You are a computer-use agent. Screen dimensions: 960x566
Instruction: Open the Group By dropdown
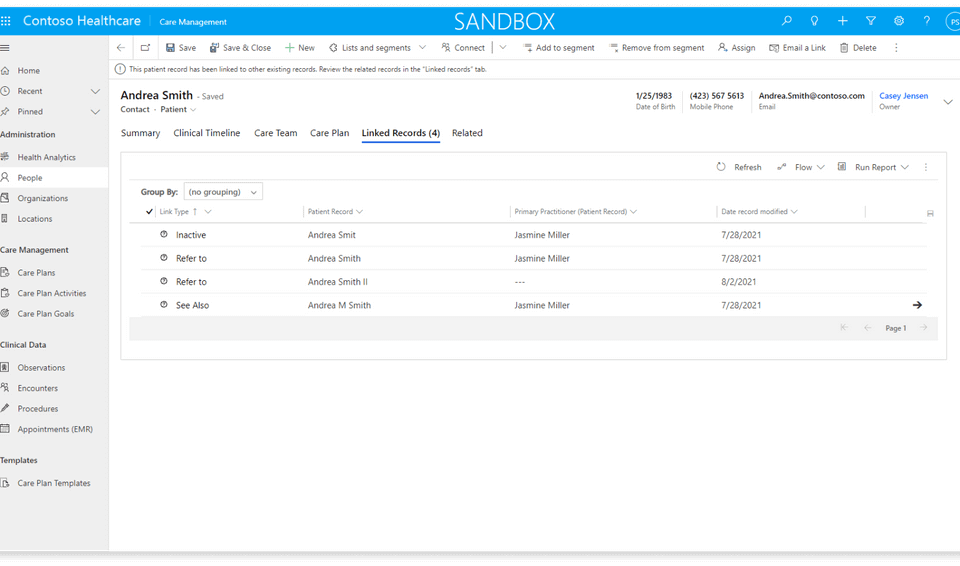[223, 192]
